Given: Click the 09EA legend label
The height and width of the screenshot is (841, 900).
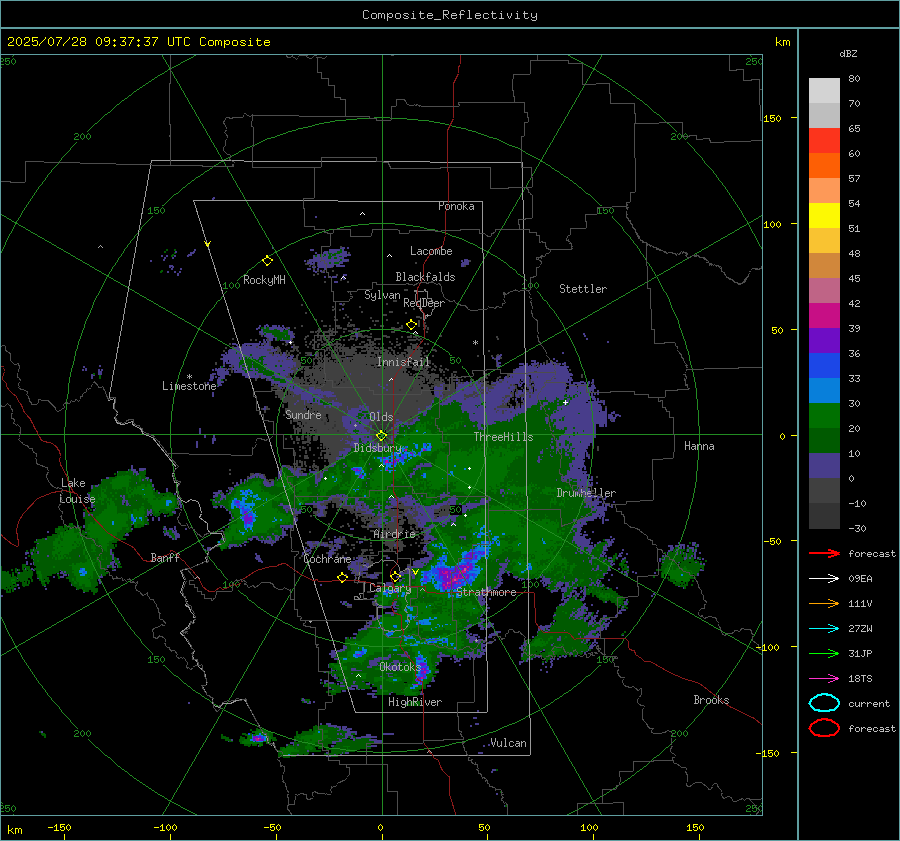Looking at the screenshot, I should pyautogui.click(x=860, y=579).
